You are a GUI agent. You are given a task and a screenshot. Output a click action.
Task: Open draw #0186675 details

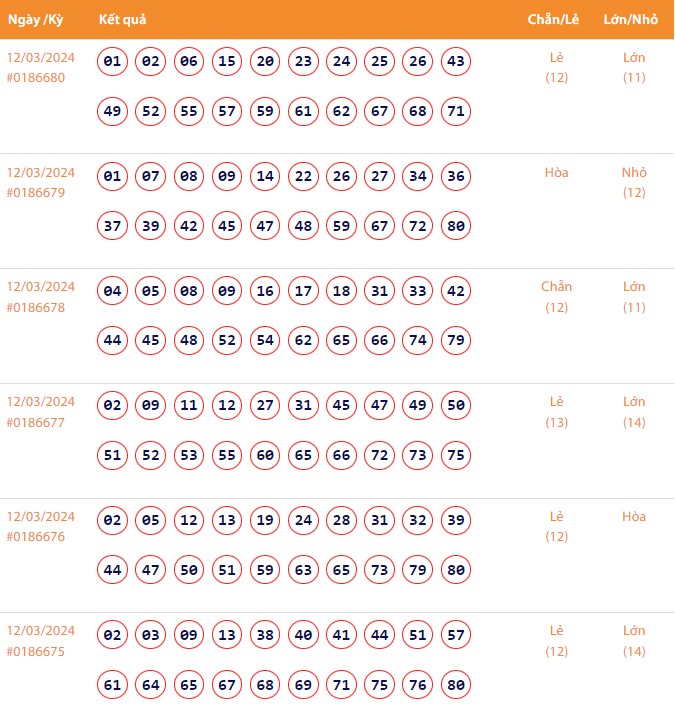(36, 651)
